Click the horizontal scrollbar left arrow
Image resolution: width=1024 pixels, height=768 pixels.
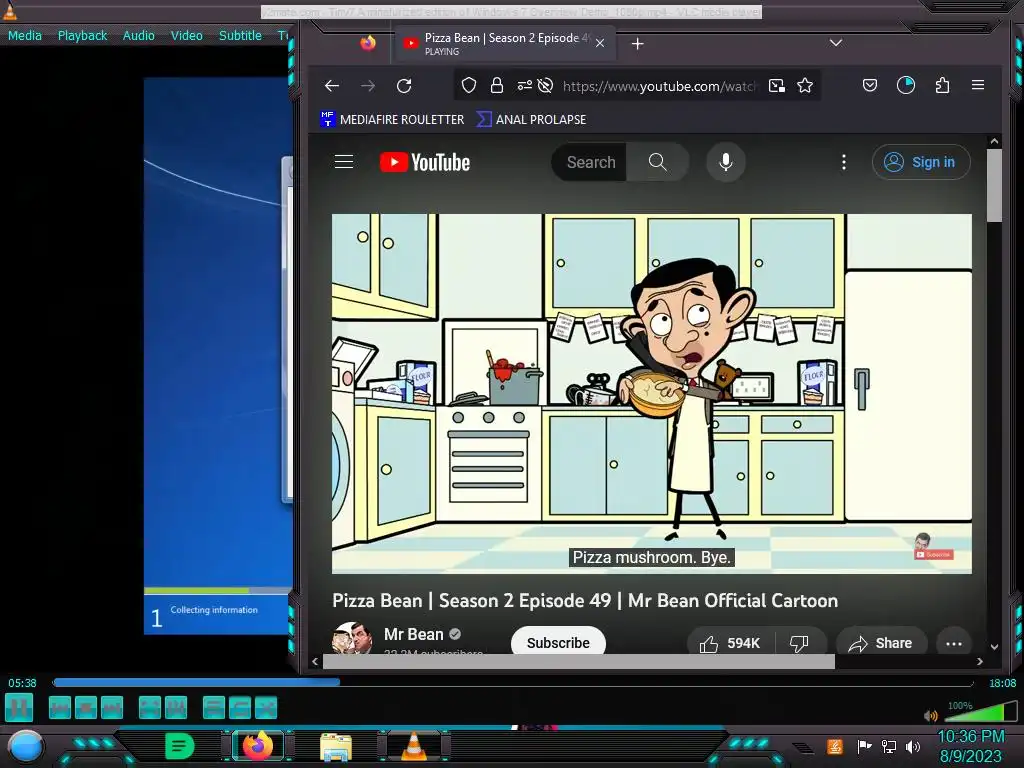(315, 661)
